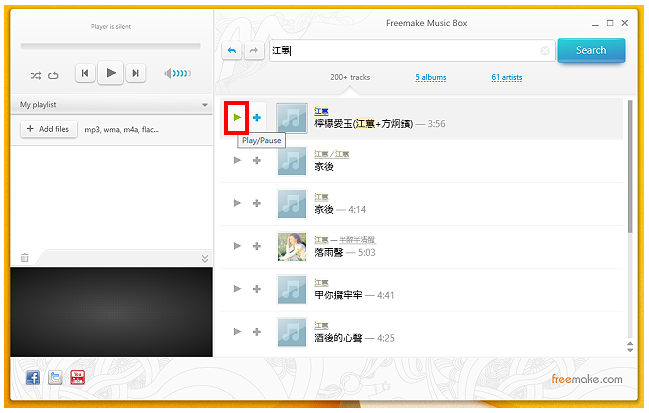
Task: Skip to next track button
Action: click(135, 73)
